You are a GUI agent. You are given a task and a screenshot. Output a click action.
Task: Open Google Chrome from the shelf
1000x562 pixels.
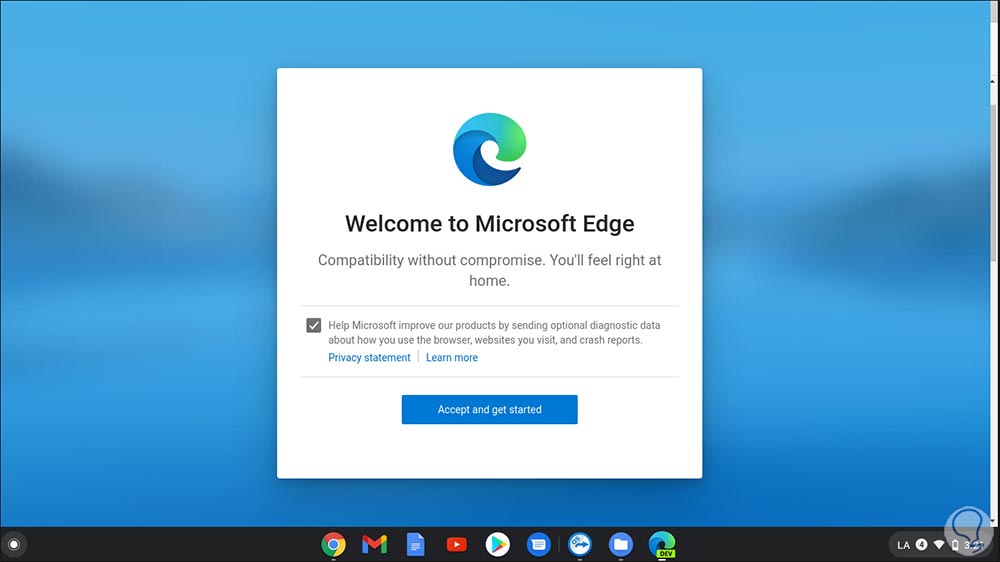tap(334, 544)
